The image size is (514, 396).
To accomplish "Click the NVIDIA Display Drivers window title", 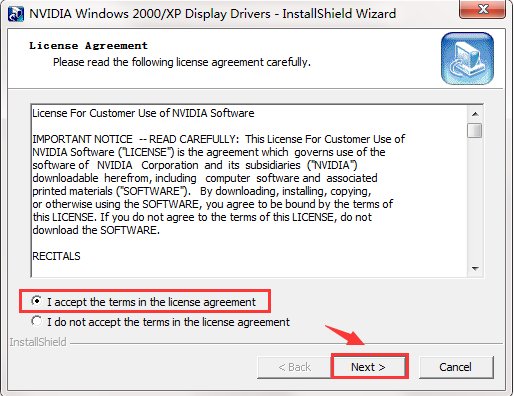I will [x=213, y=14].
